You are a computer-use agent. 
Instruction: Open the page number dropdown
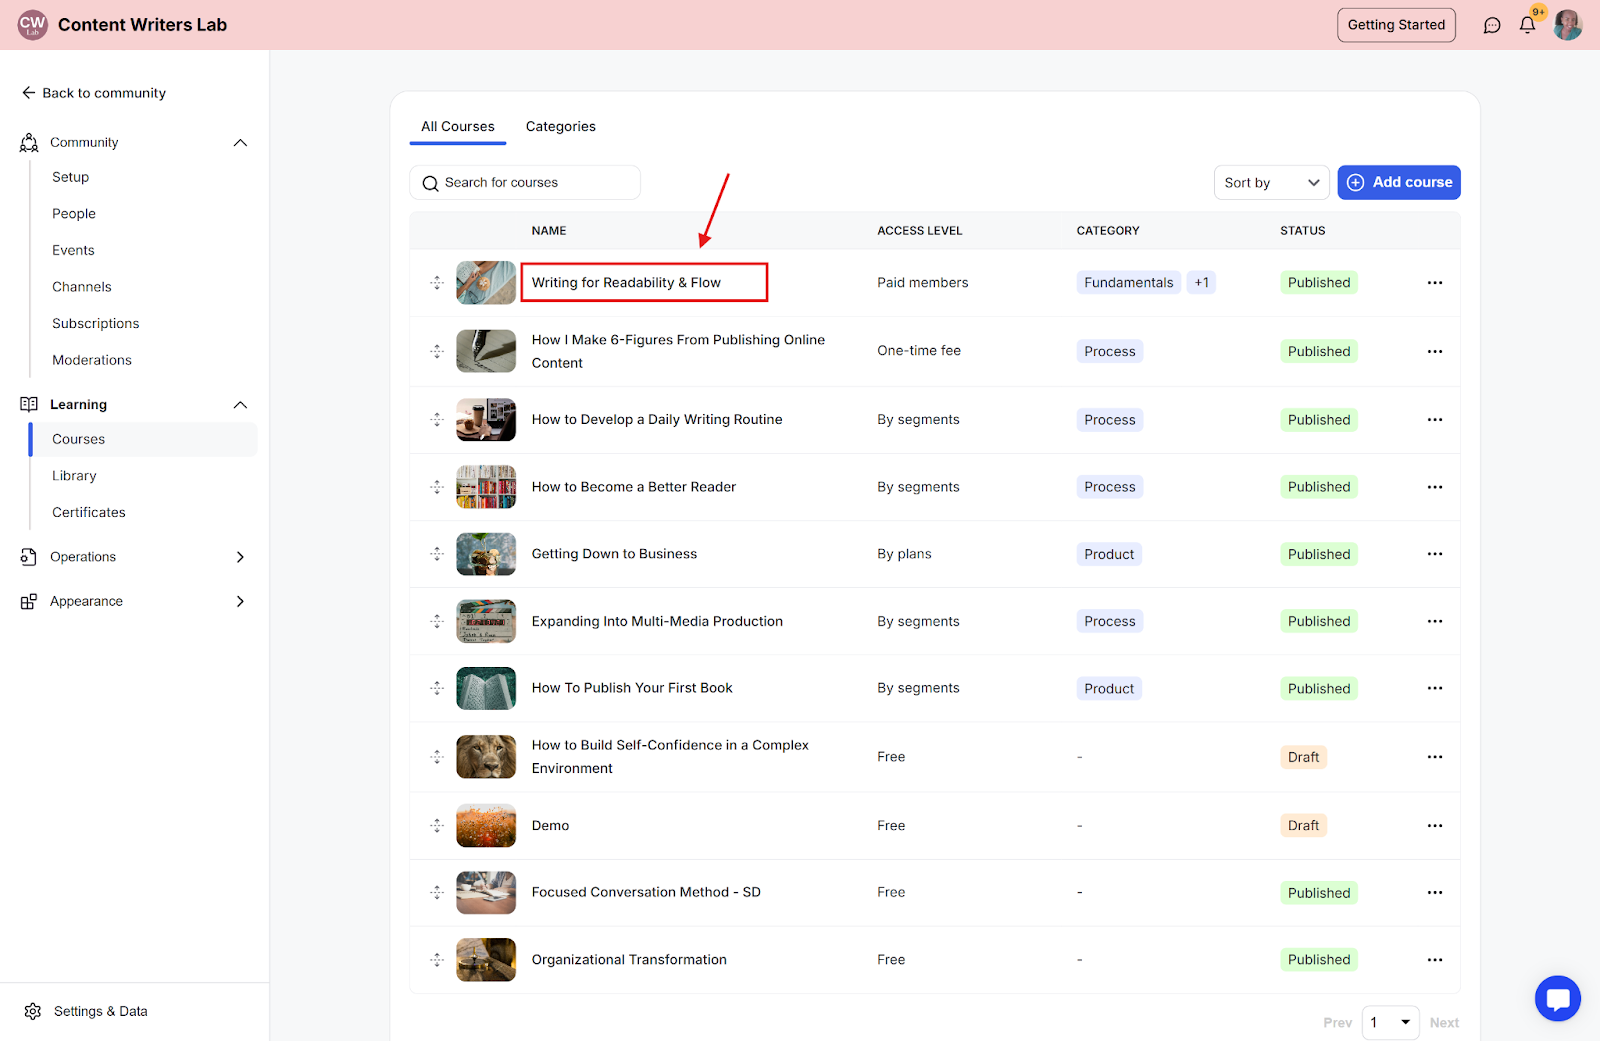[x=1390, y=1022]
